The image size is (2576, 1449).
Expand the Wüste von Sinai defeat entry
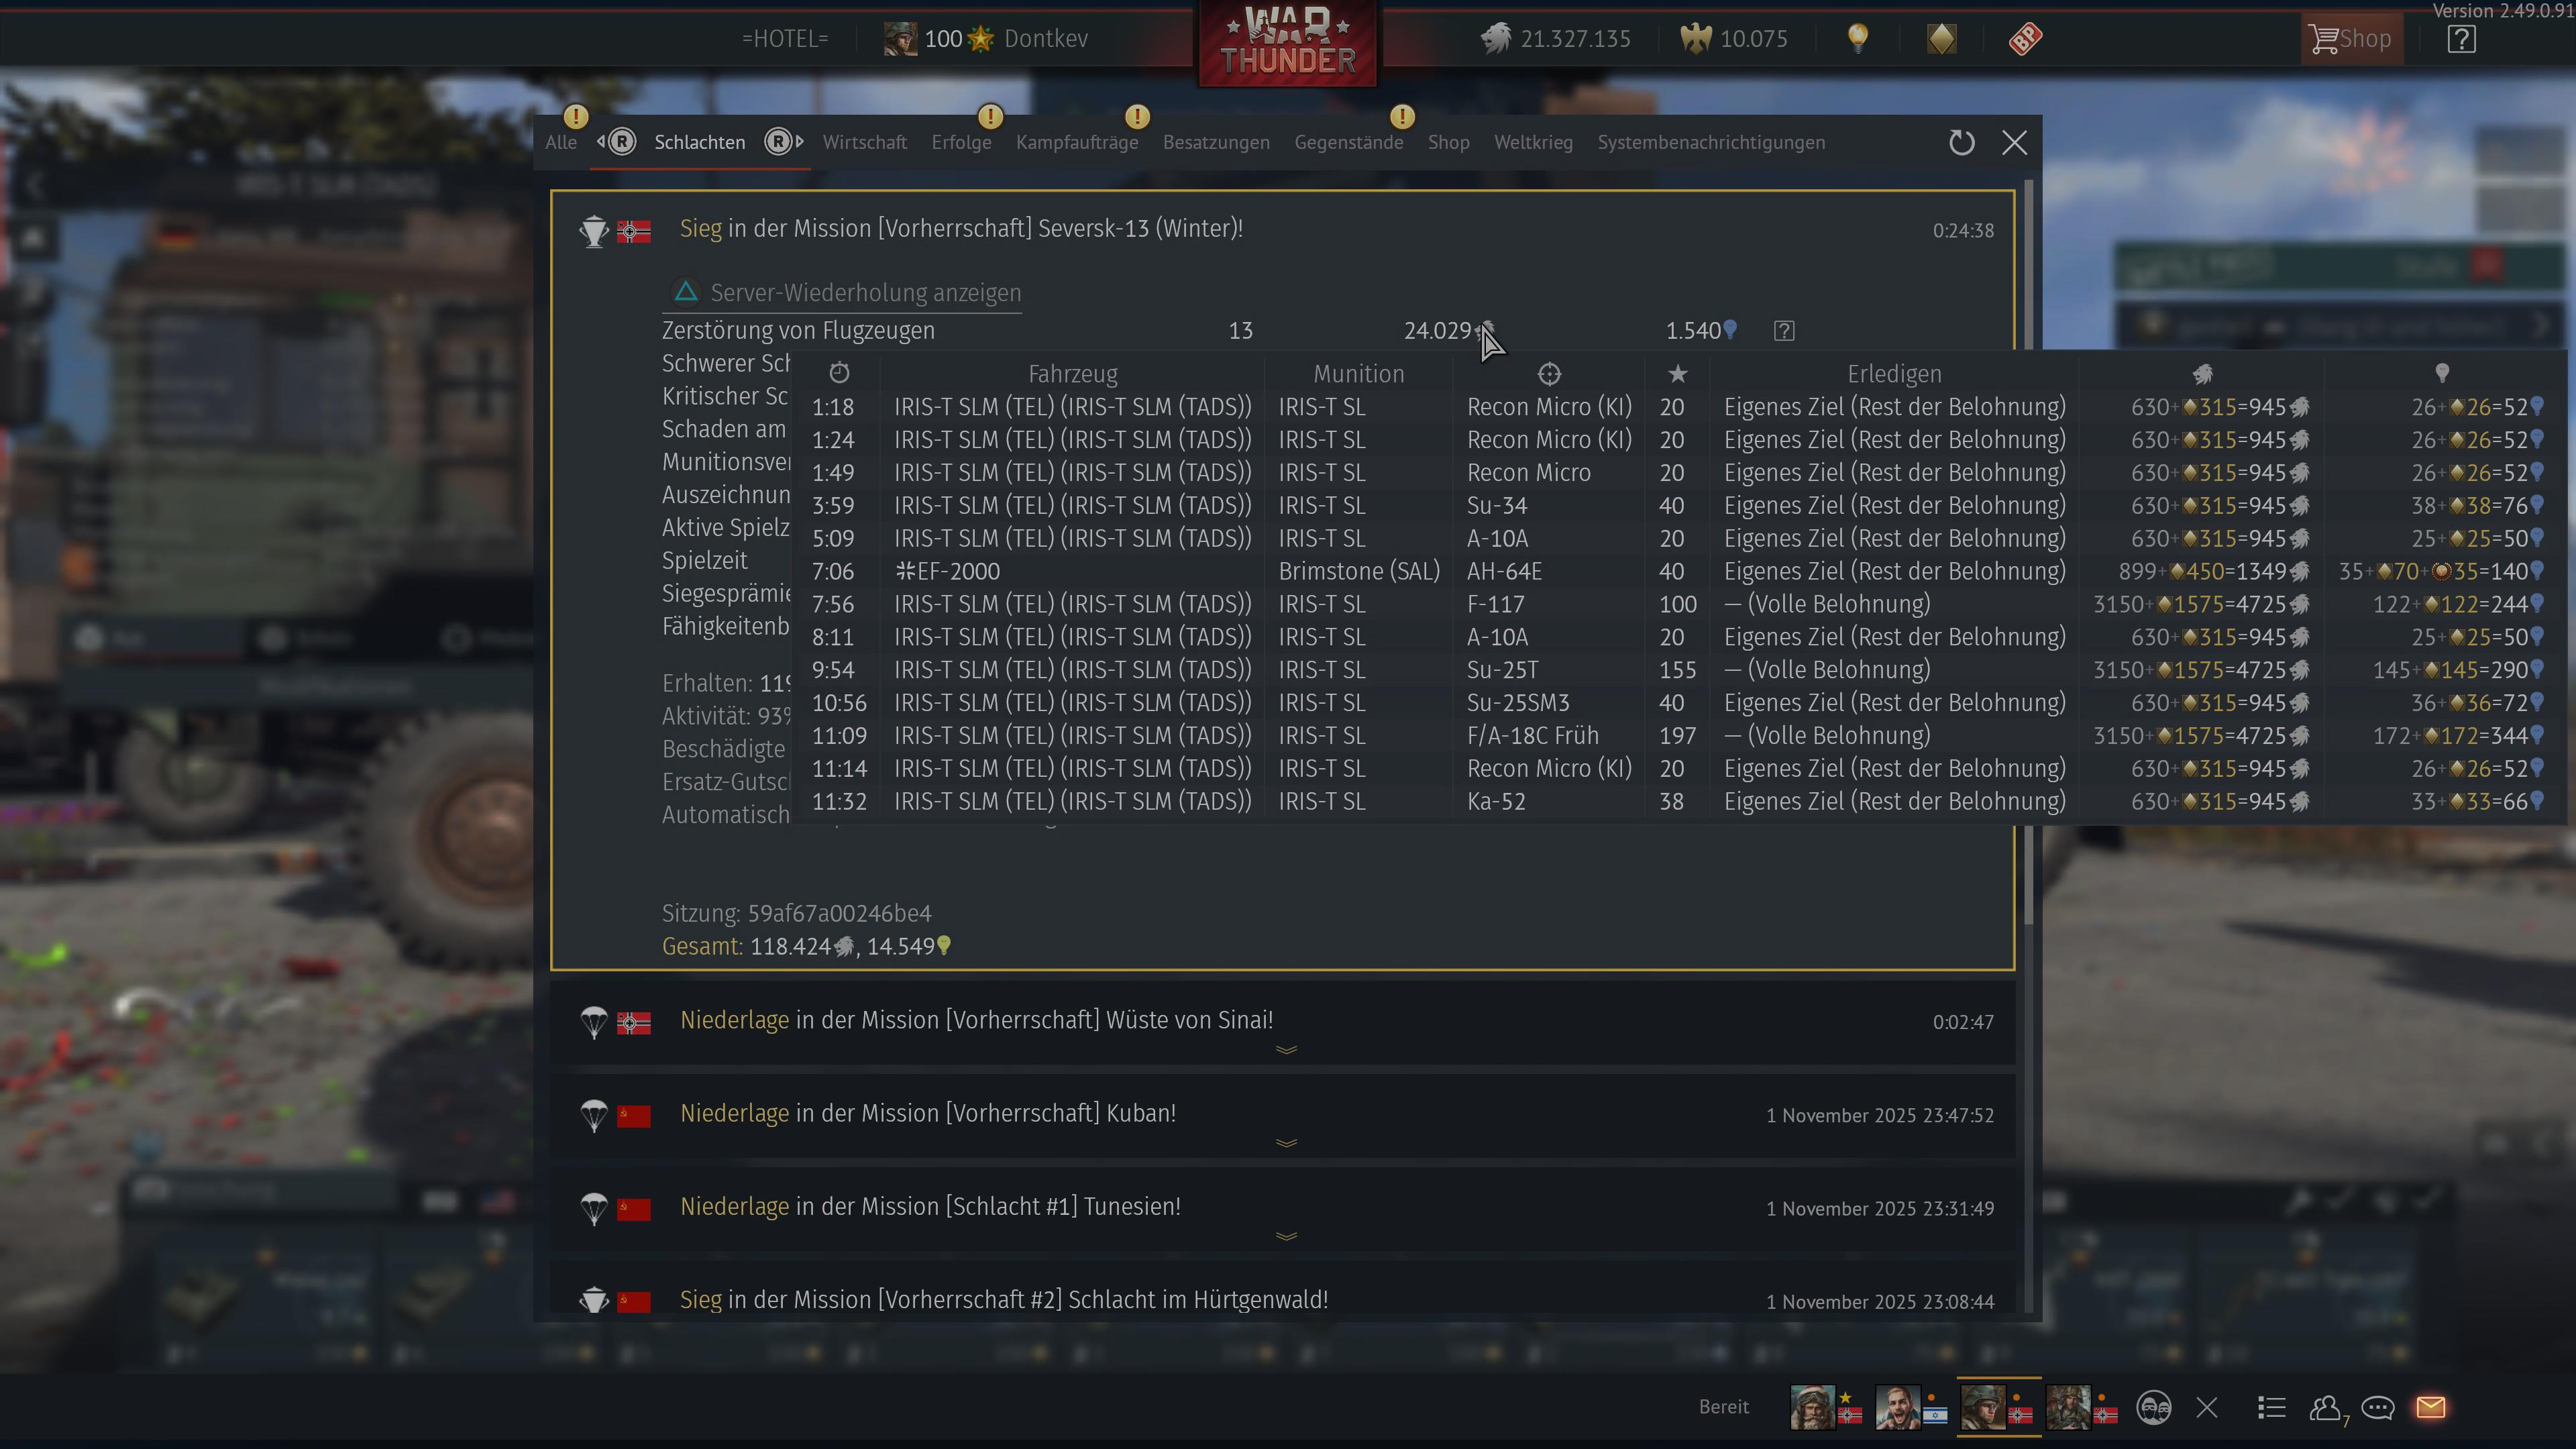pyautogui.click(x=1286, y=1050)
